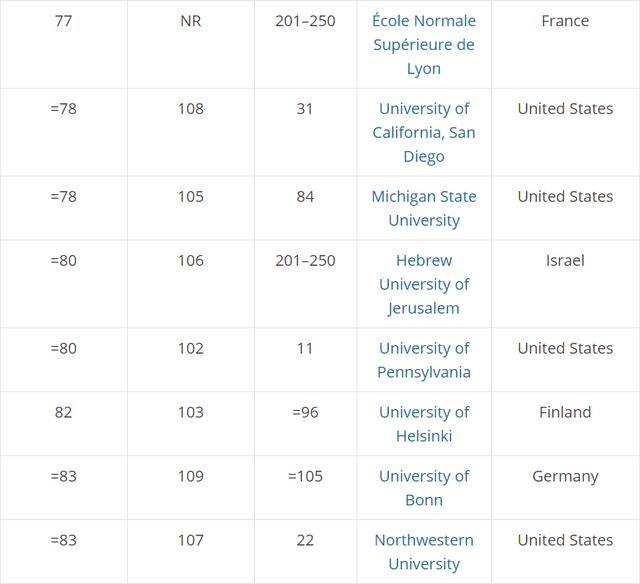640x584 pixels.
Task: Open University of California, San Diego link
Action: click(x=424, y=132)
